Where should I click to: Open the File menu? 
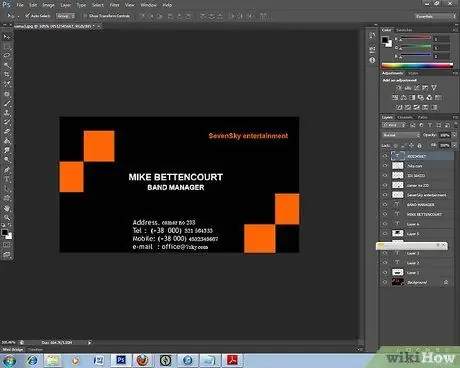[20, 5]
